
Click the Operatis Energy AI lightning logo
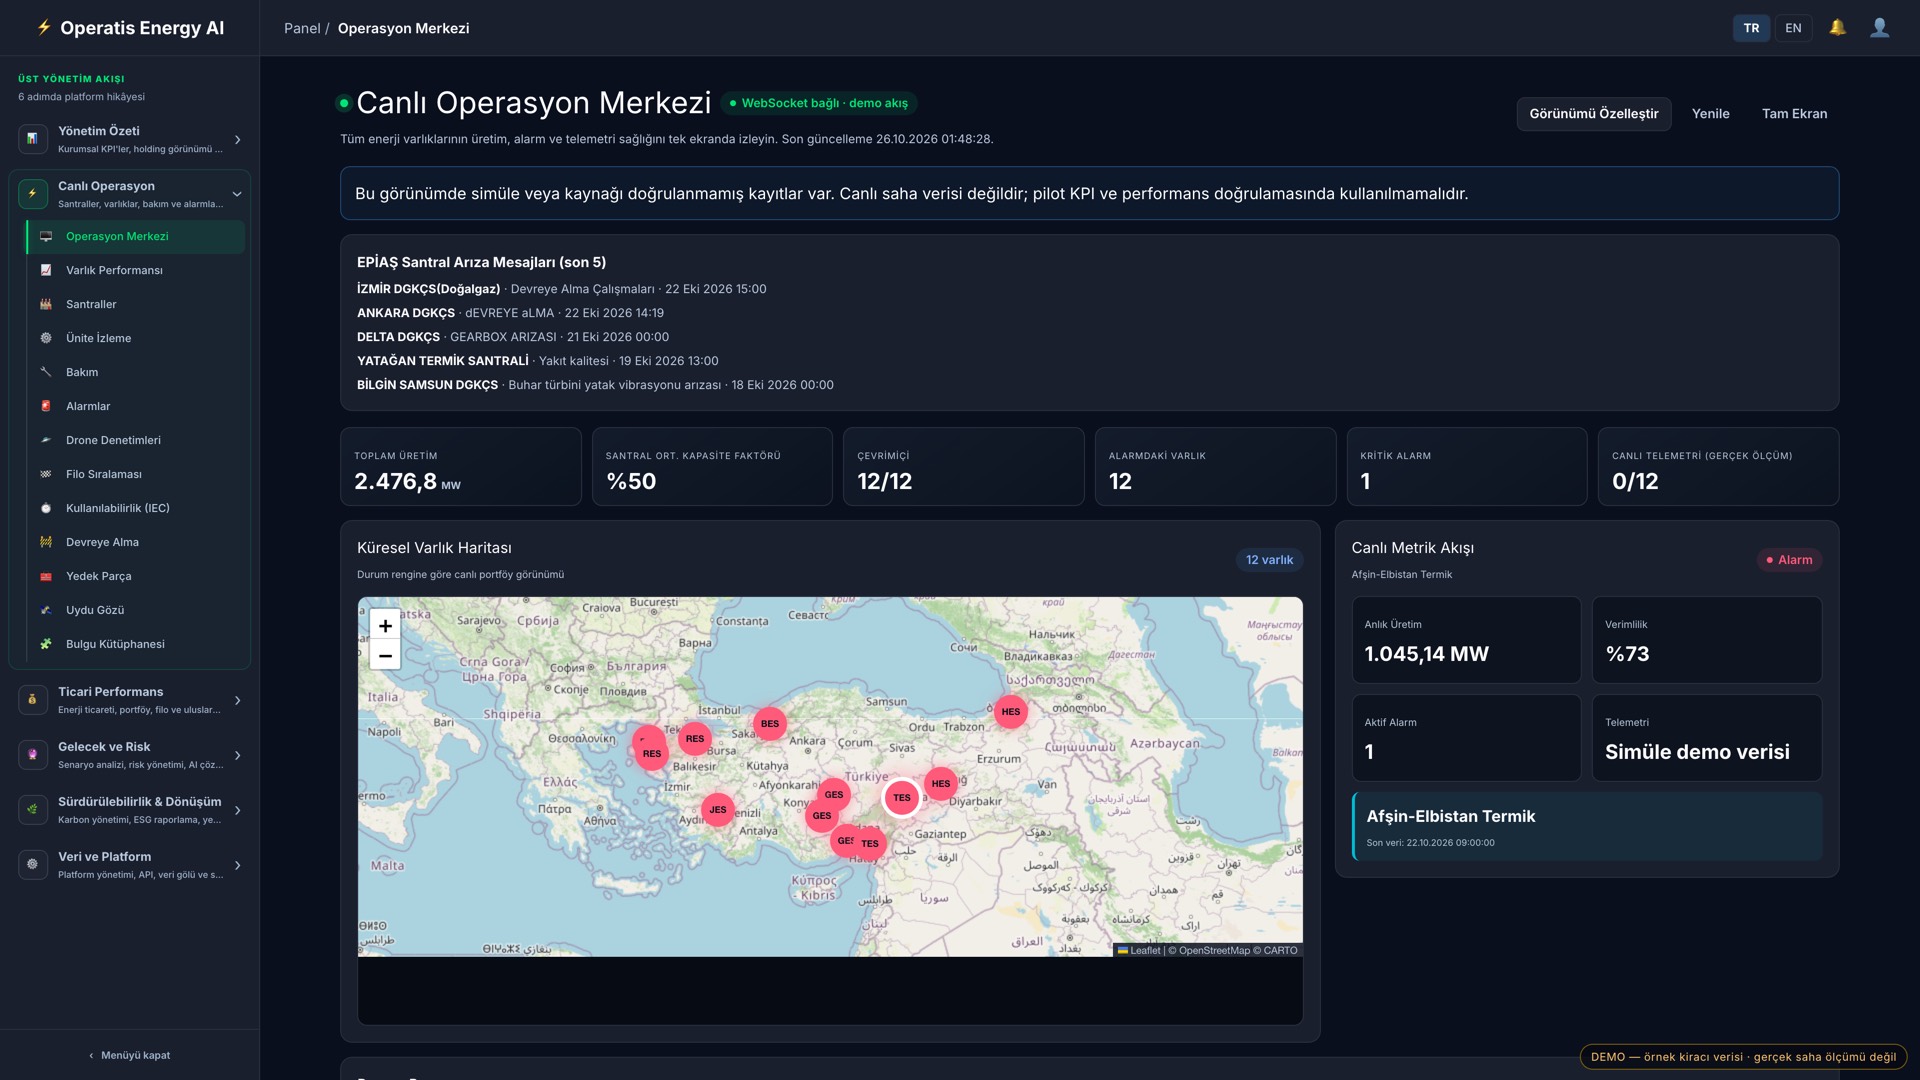(x=44, y=28)
